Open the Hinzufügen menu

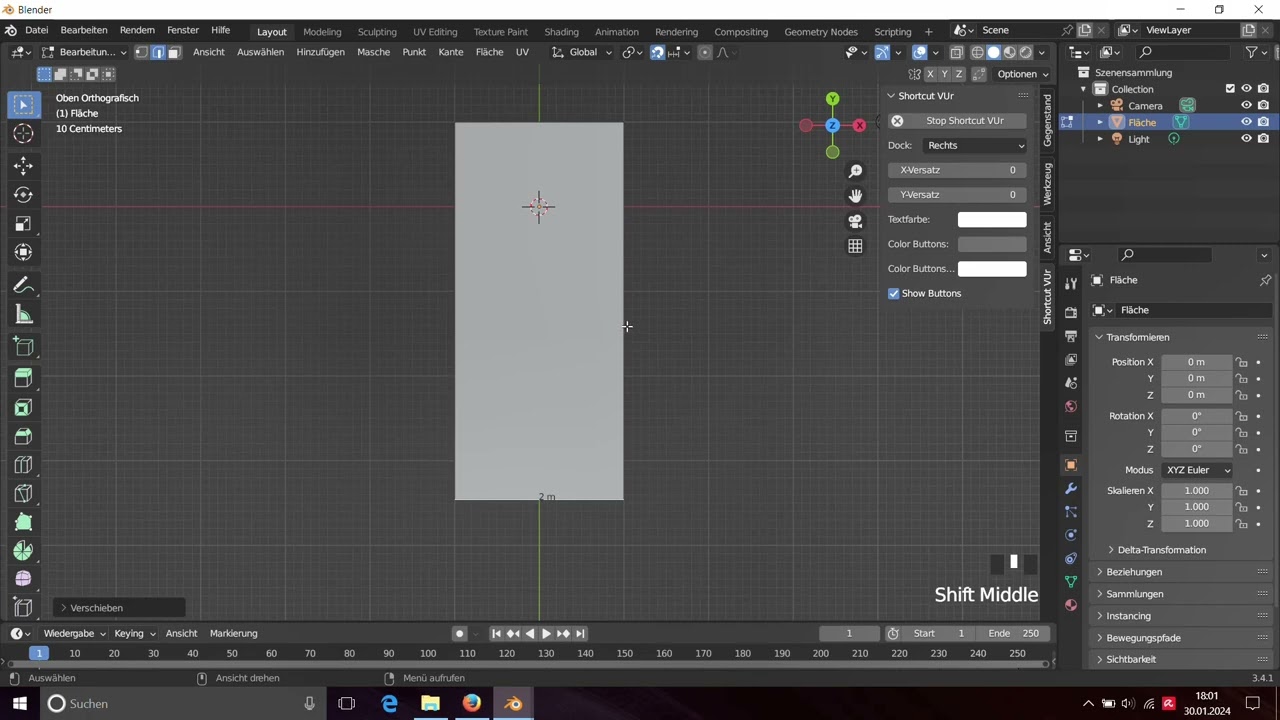point(320,52)
